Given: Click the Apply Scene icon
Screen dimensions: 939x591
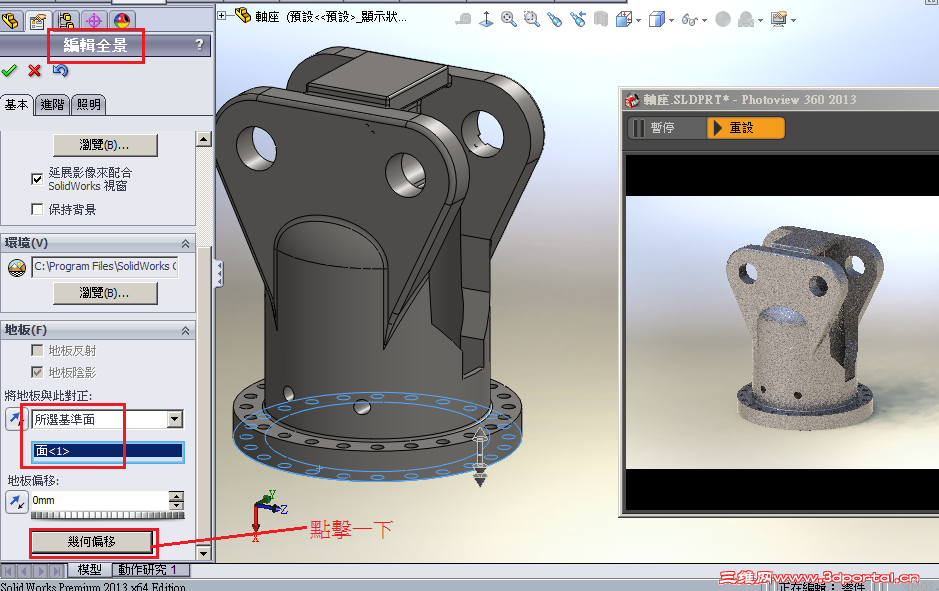Looking at the screenshot, I should 746,20.
